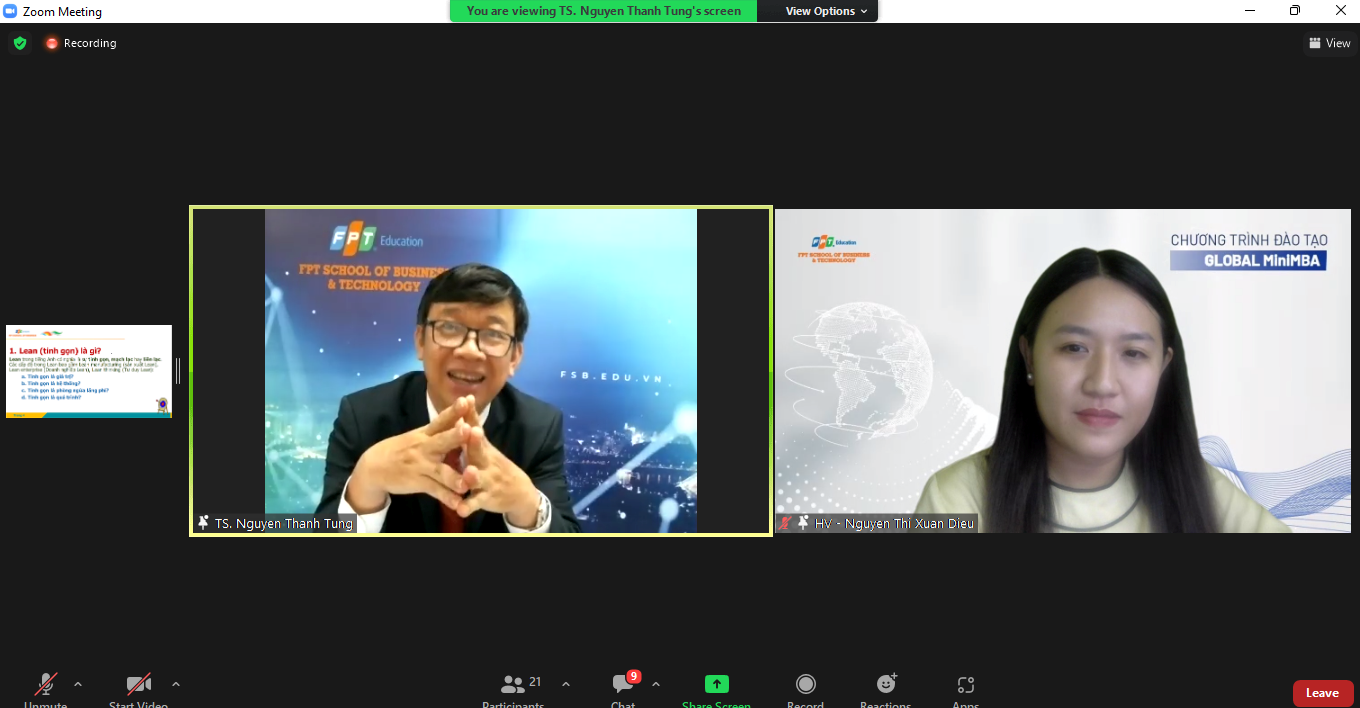The image size is (1360, 708).
Task: Open the Chat panel
Action: 624,687
